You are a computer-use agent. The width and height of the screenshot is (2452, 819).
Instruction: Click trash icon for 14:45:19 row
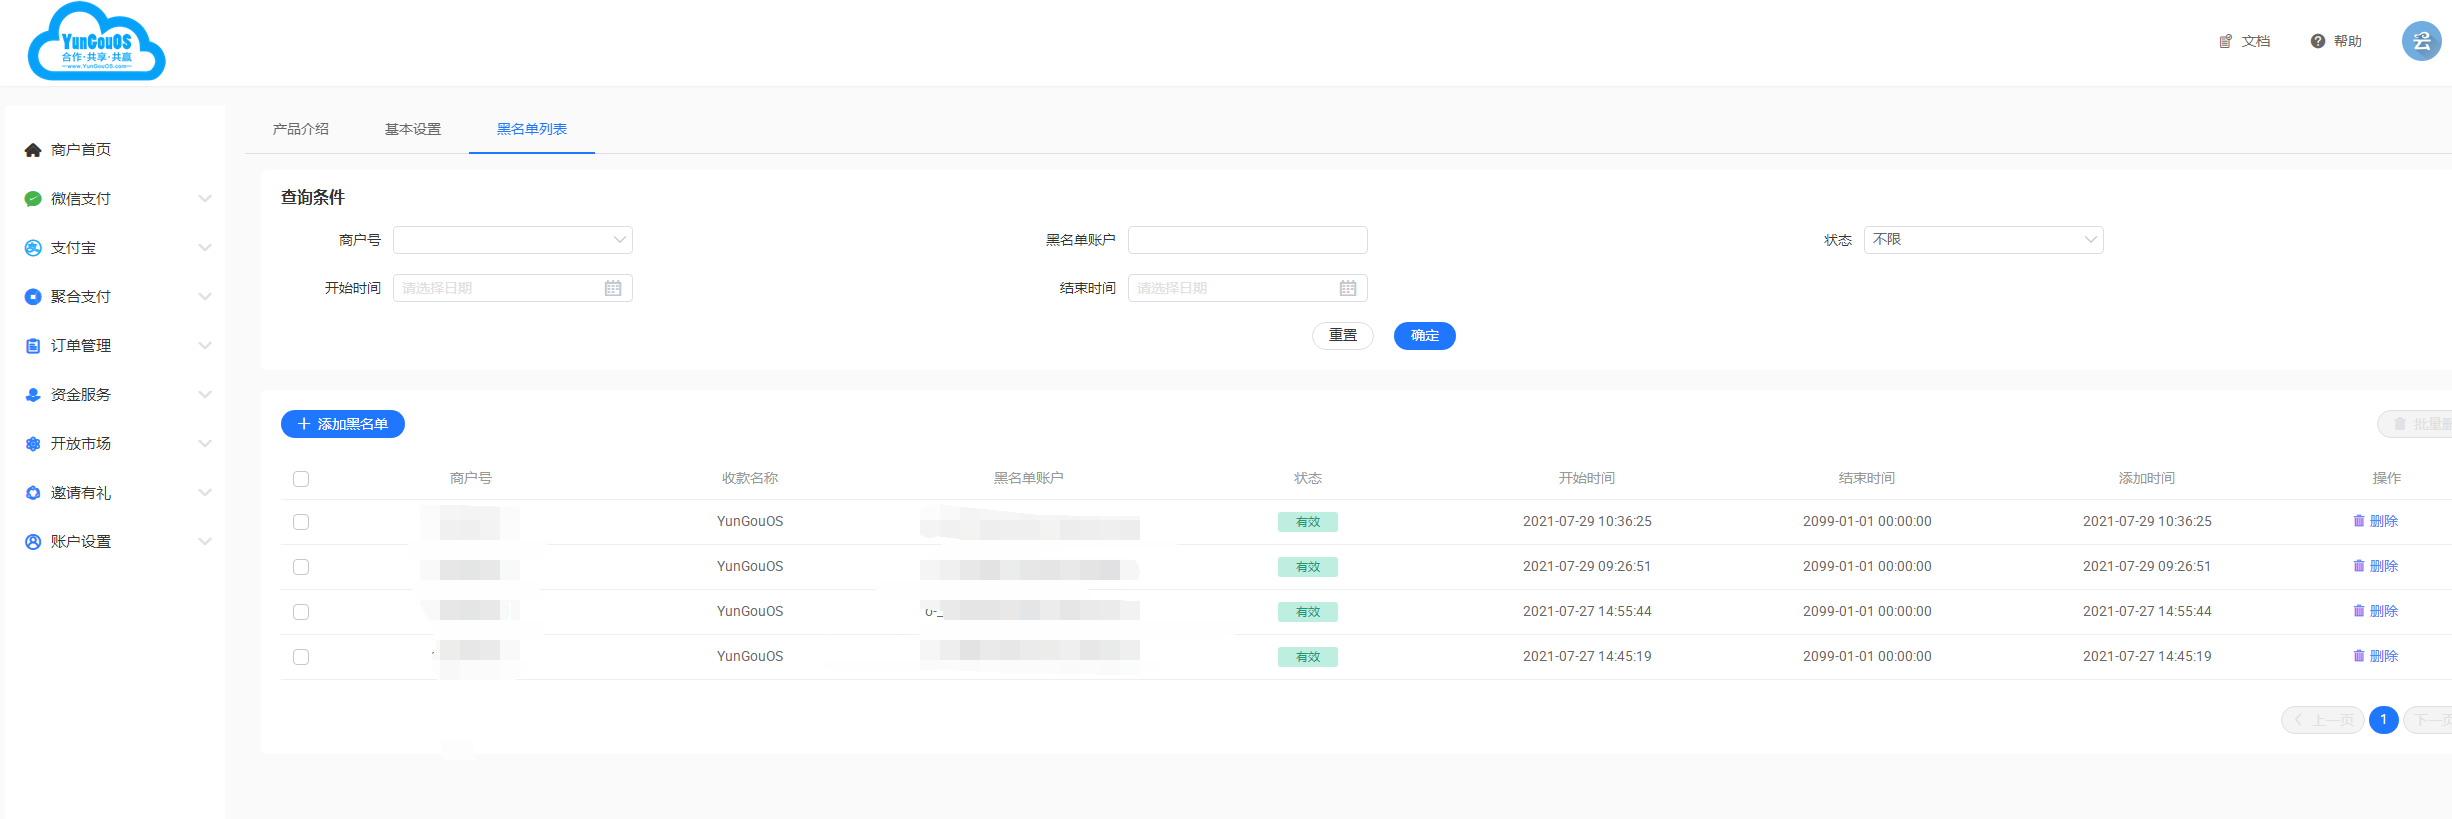point(2359,656)
